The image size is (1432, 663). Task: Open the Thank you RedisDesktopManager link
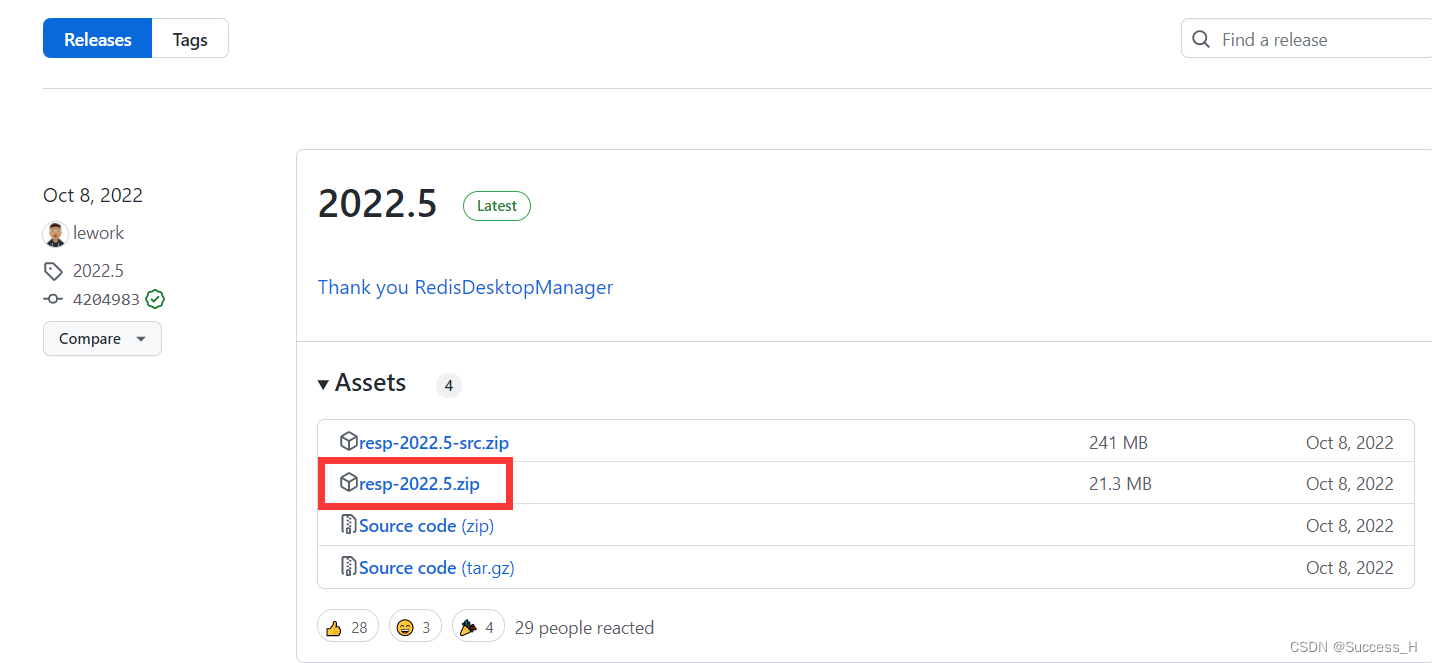click(465, 288)
